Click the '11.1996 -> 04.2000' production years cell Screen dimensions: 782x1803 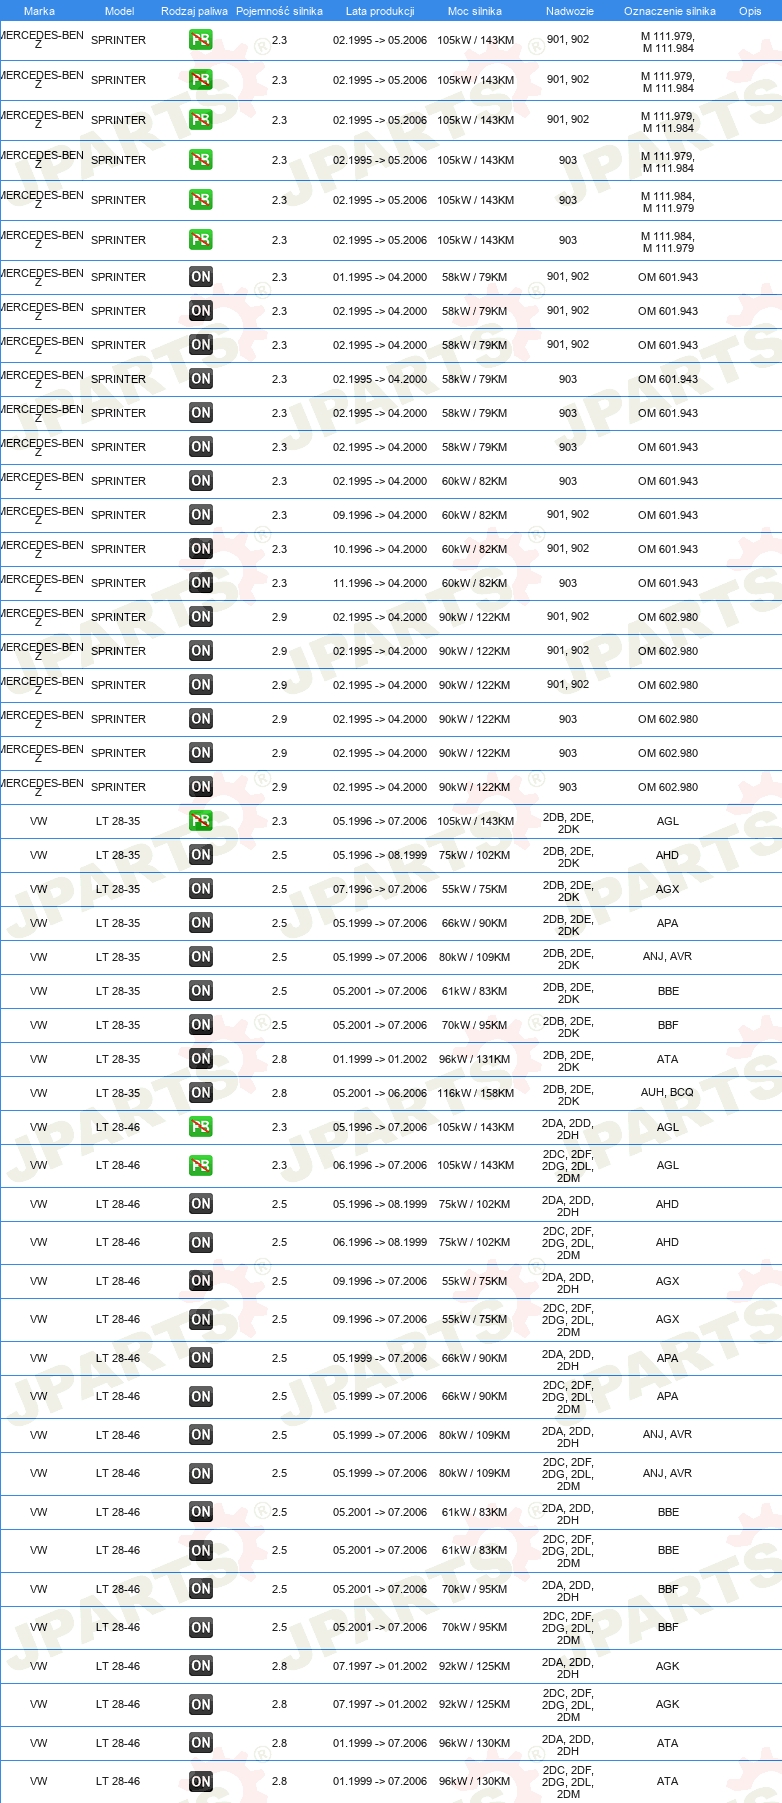click(x=380, y=583)
